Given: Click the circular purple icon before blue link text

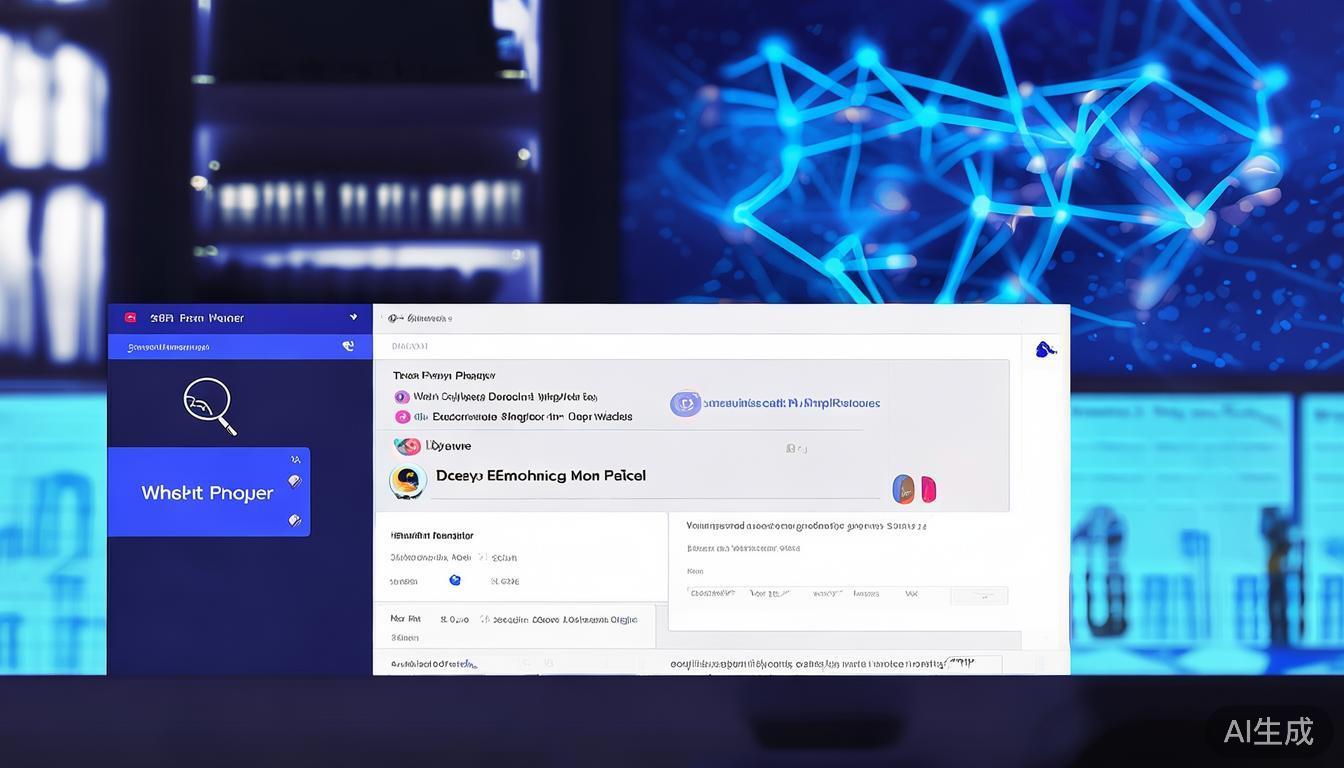Looking at the screenshot, I should point(685,404).
